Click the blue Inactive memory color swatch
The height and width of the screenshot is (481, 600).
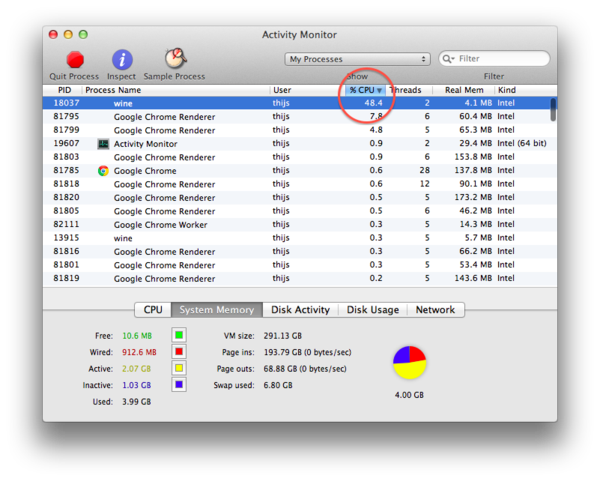179,385
